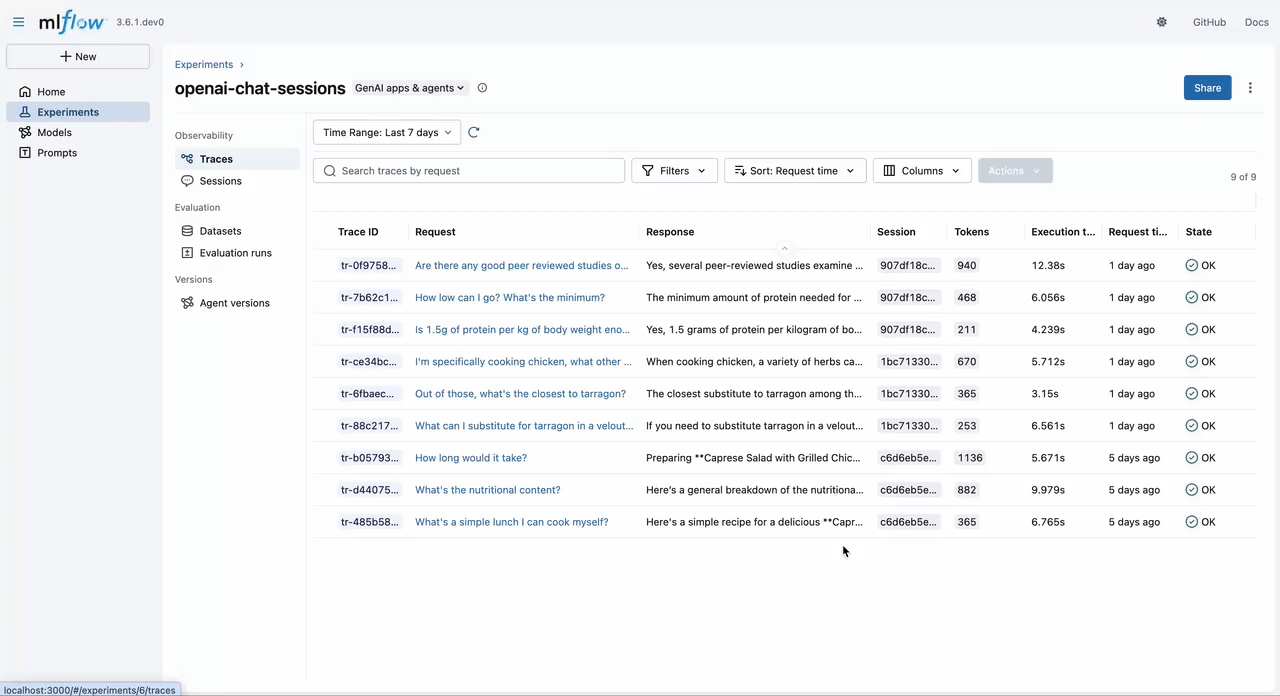The height and width of the screenshot is (696, 1280).
Task: Open Agent versions section
Action: tap(234, 303)
